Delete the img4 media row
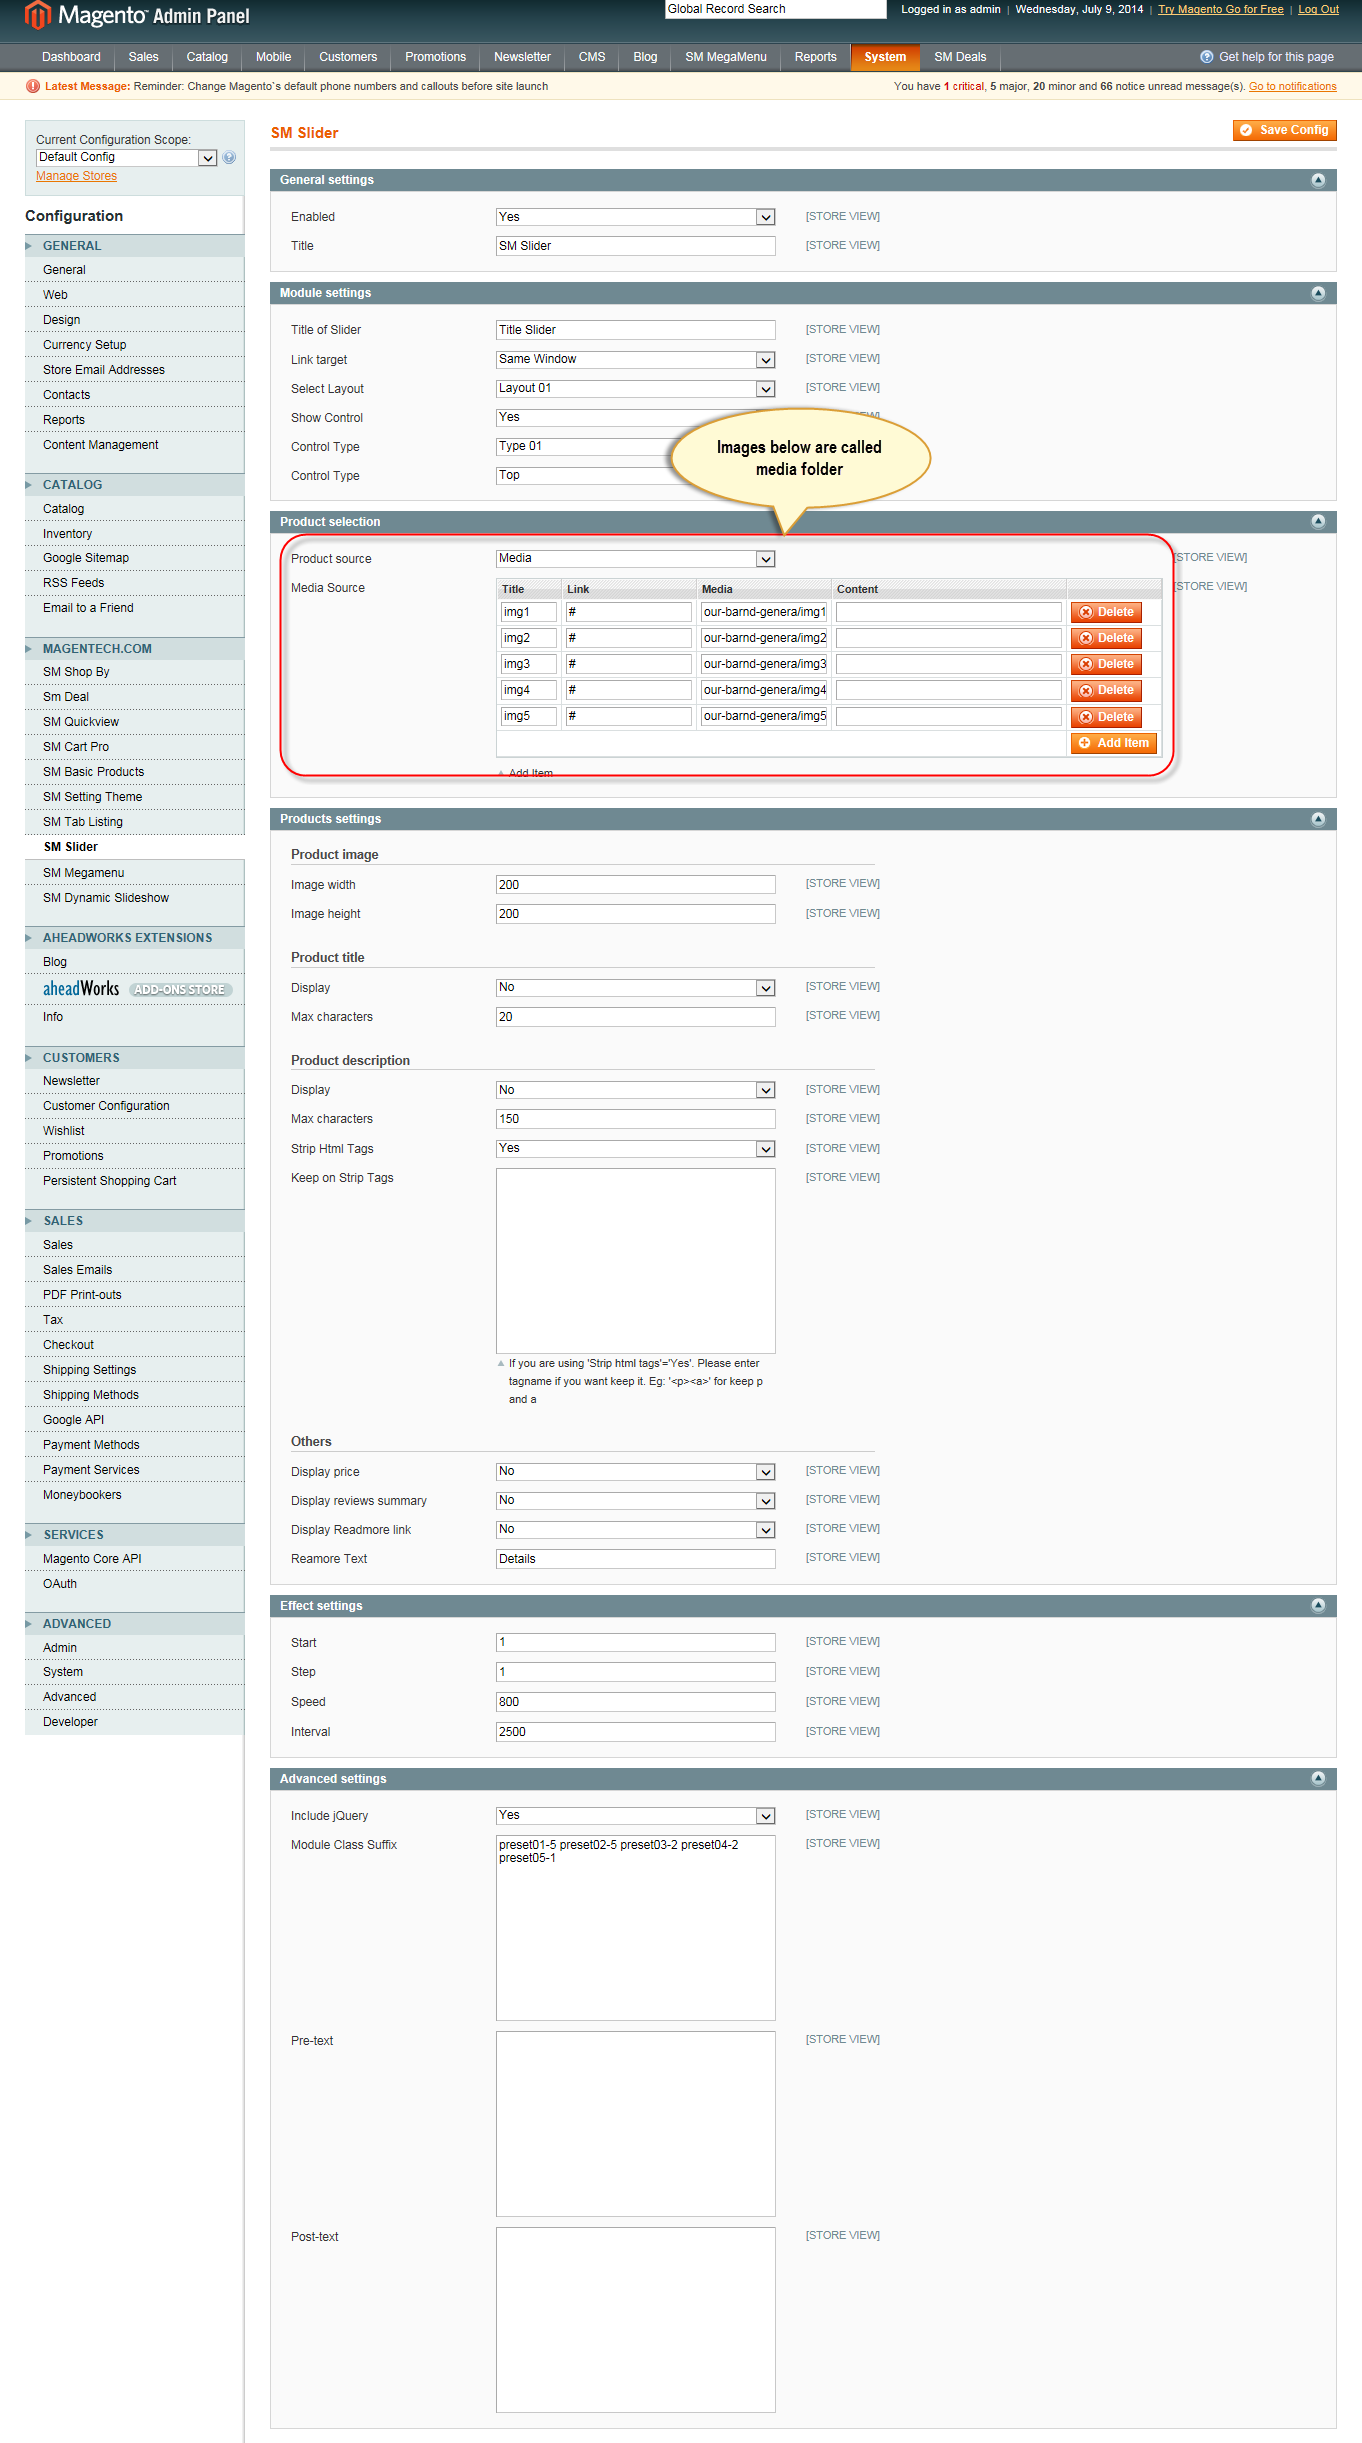1362x2443 pixels. coord(1106,690)
